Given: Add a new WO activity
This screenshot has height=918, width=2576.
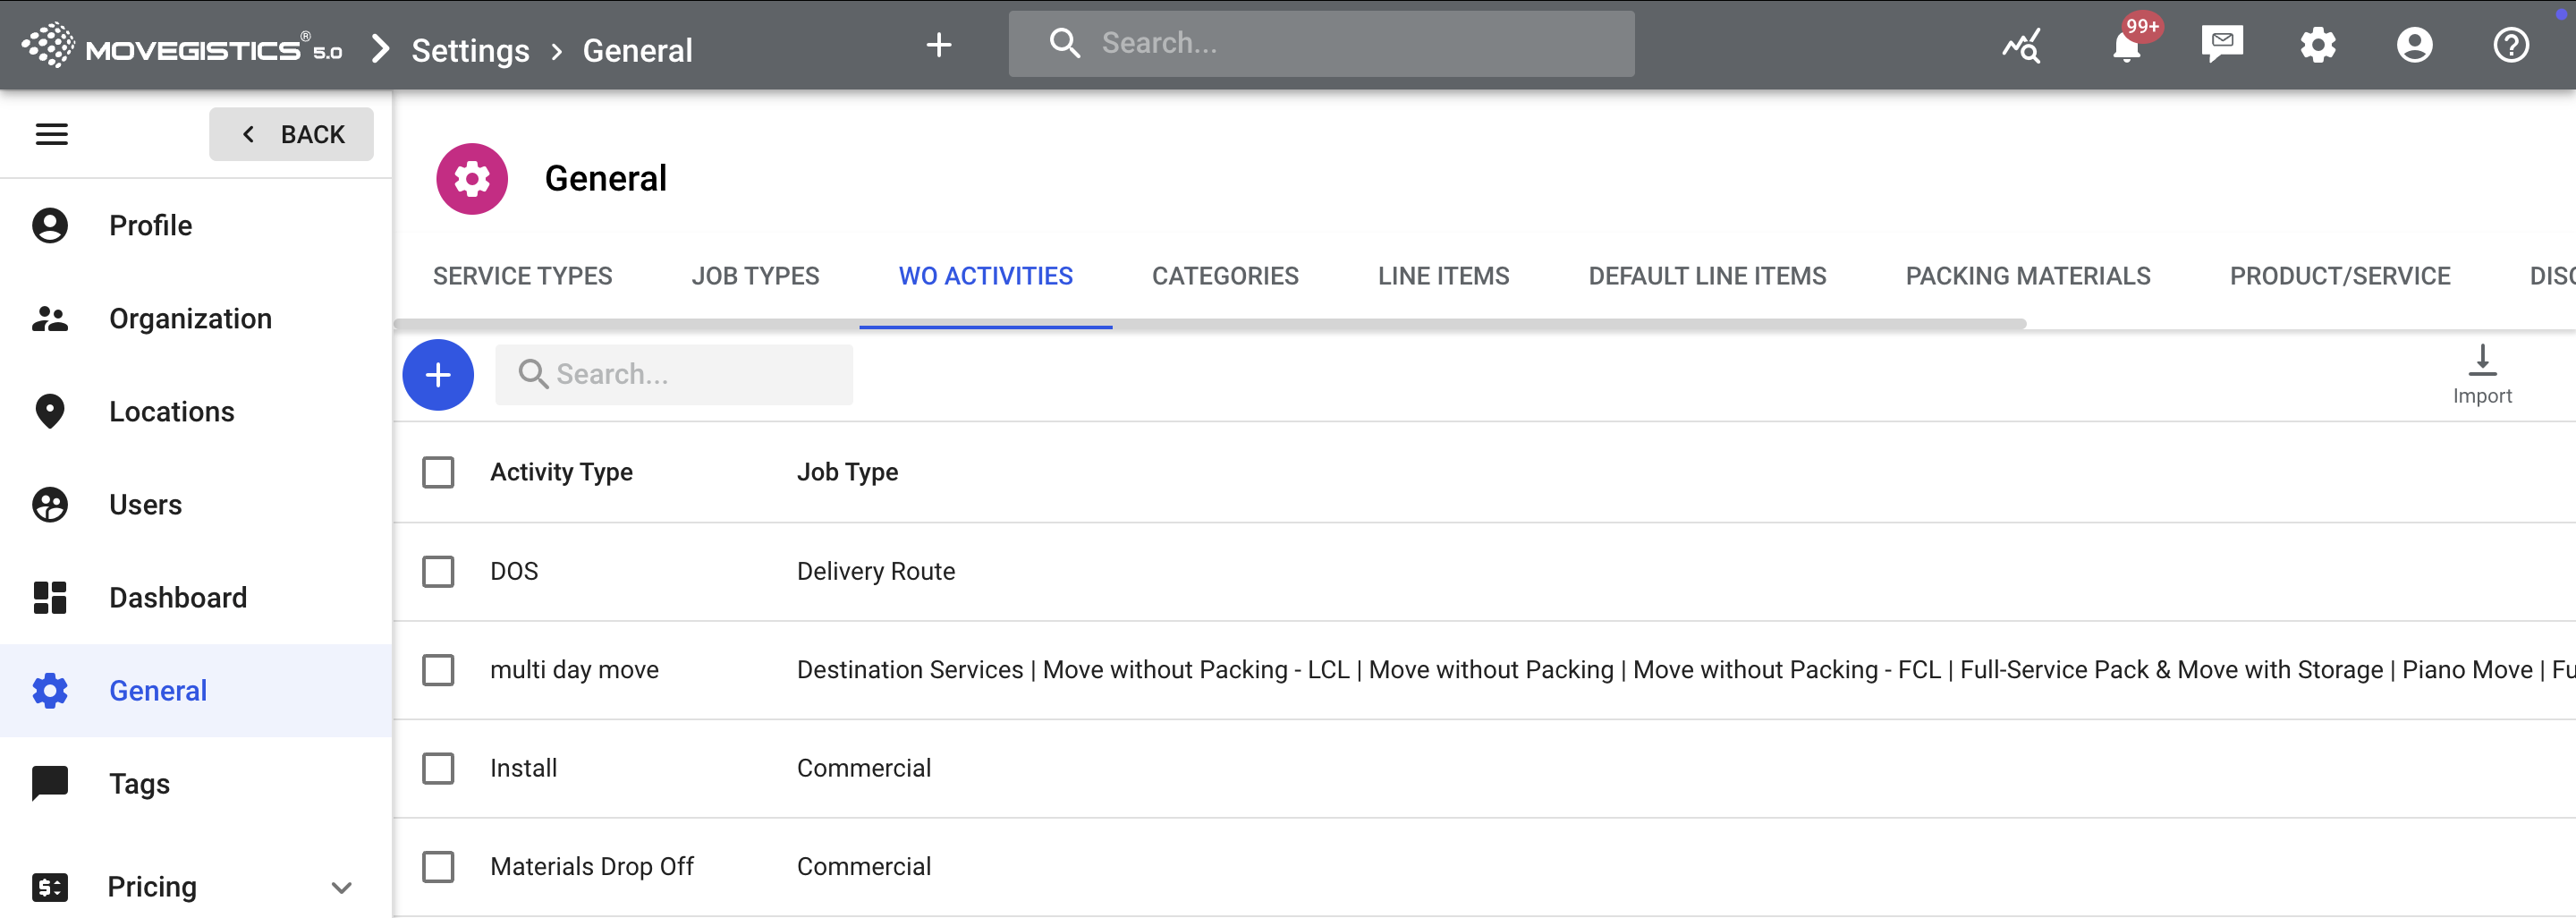Looking at the screenshot, I should [438, 374].
